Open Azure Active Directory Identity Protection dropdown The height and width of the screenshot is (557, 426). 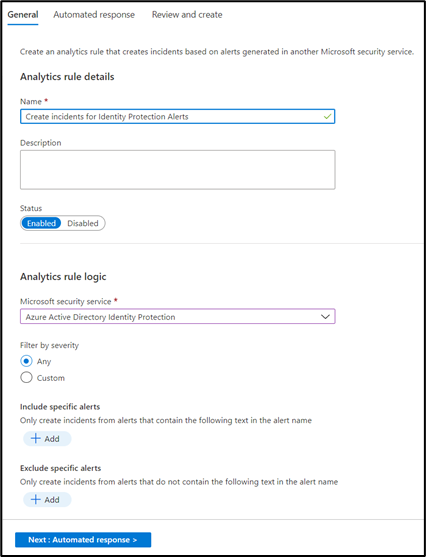pos(177,317)
